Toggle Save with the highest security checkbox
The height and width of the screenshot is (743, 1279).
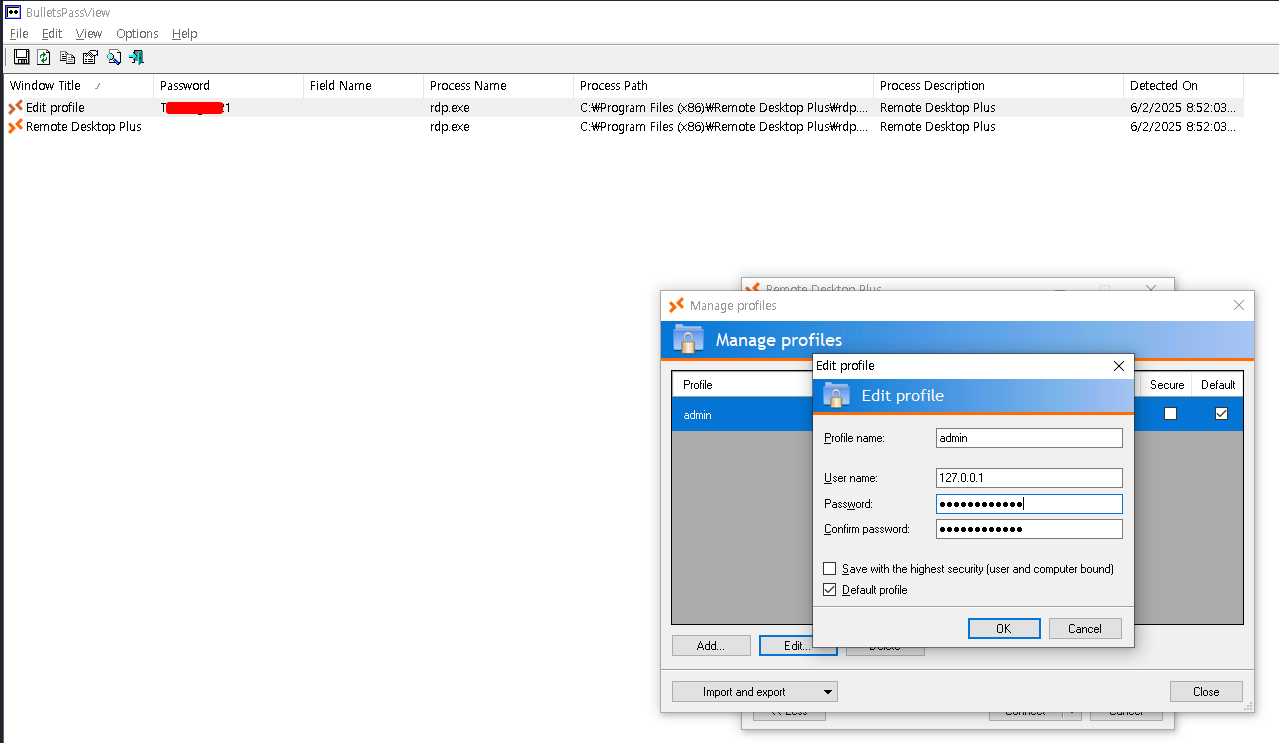829,568
